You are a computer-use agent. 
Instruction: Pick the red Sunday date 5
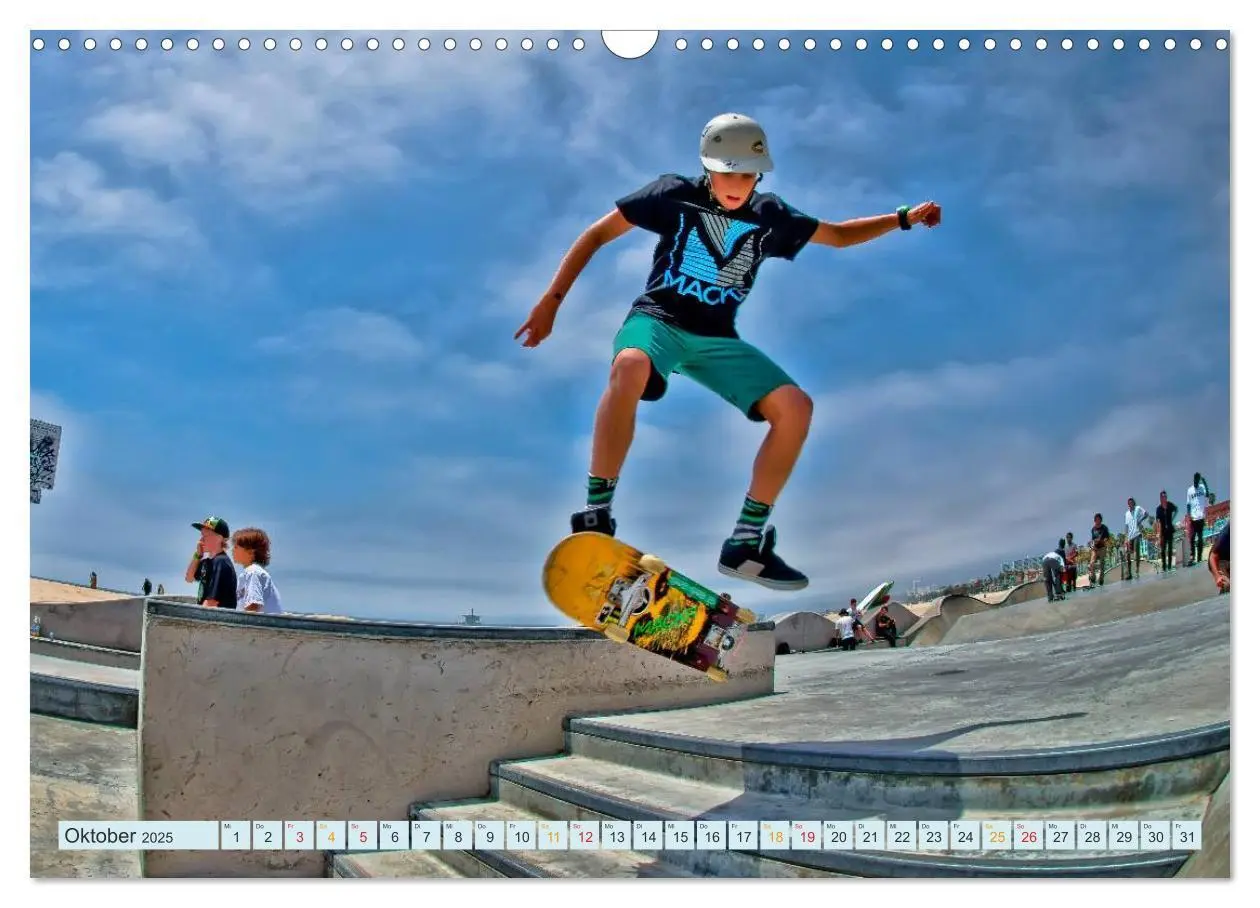(362, 836)
